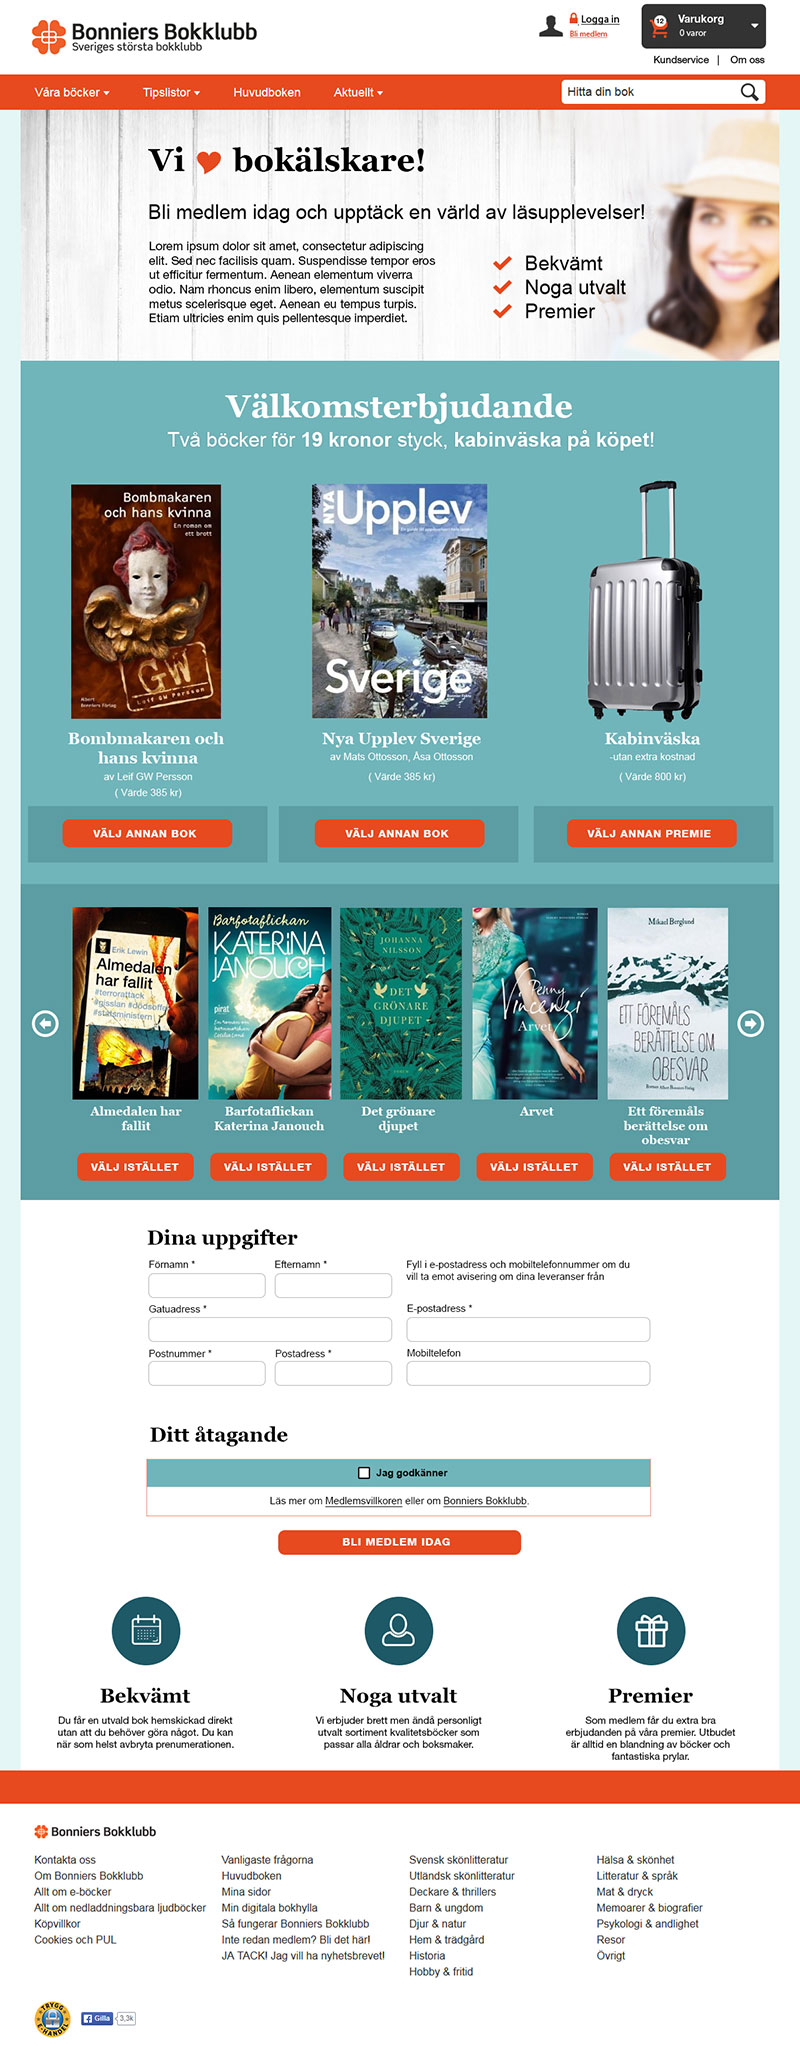800x2048 pixels.
Task: Click the E-postadress input field
Action: [528, 1329]
